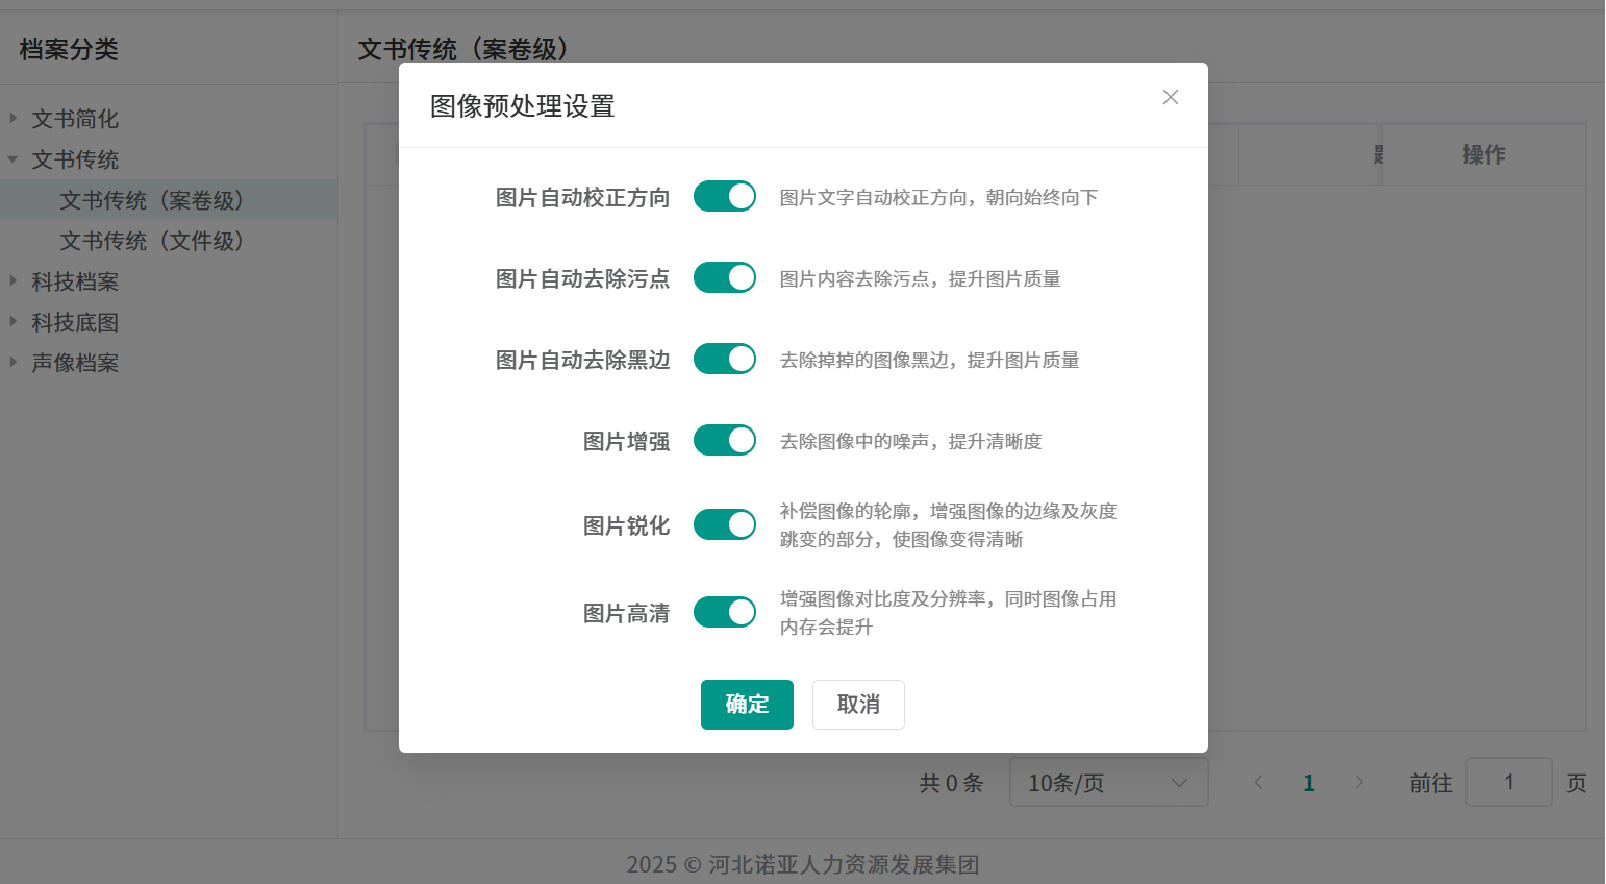Image resolution: width=1606 pixels, height=884 pixels.
Task: Expand the 科技底图 tree arrow
Action: (x=13, y=322)
